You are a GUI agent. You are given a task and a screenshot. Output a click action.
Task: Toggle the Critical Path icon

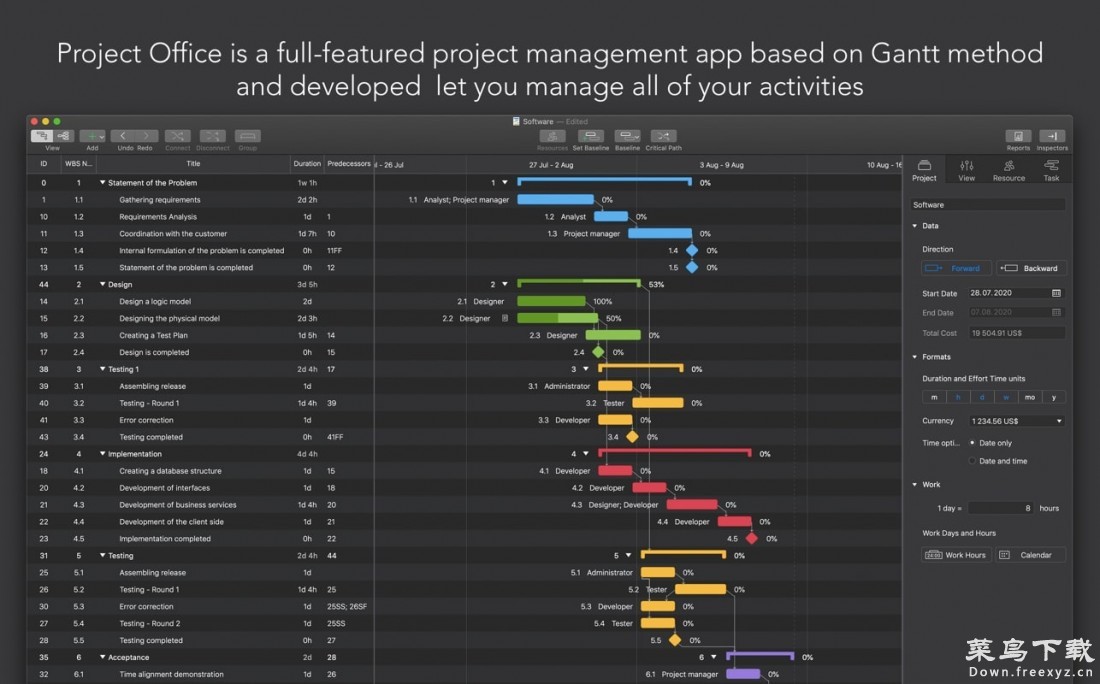coord(663,136)
